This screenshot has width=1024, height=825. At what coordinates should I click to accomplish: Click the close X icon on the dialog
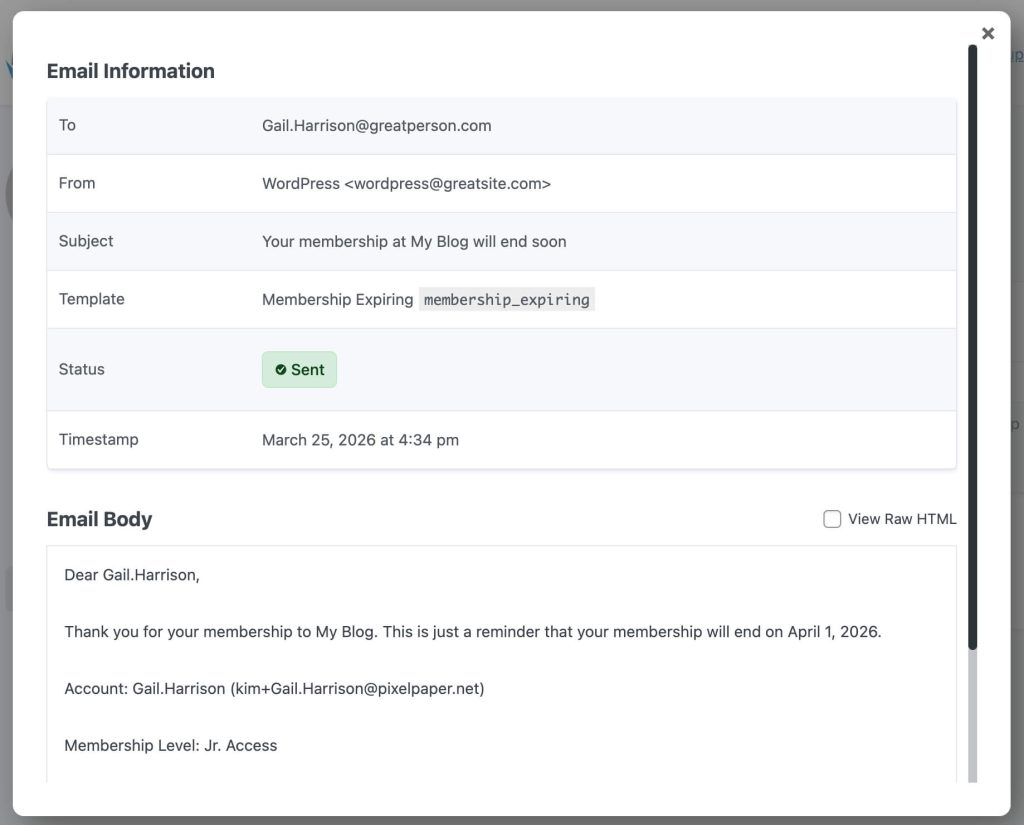pyautogui.click(x=988, y=33)
